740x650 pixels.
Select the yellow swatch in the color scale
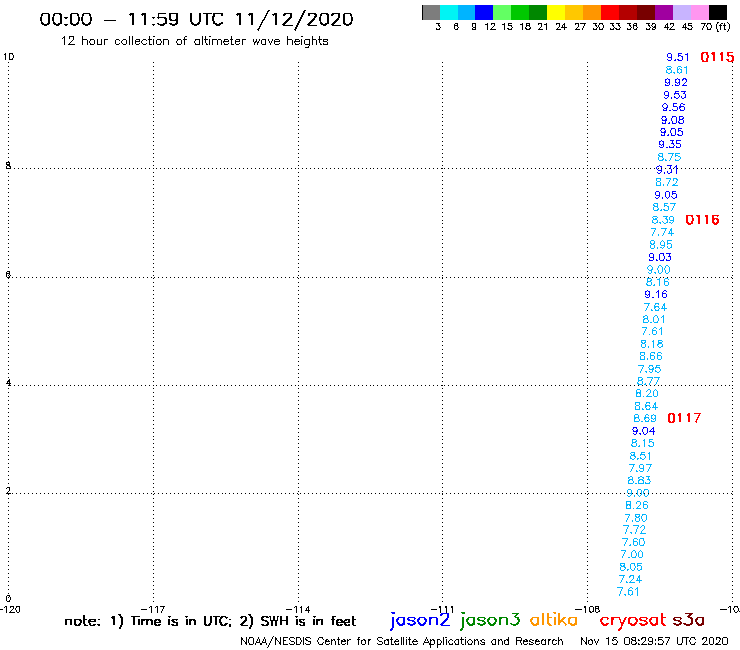[556, 12]
